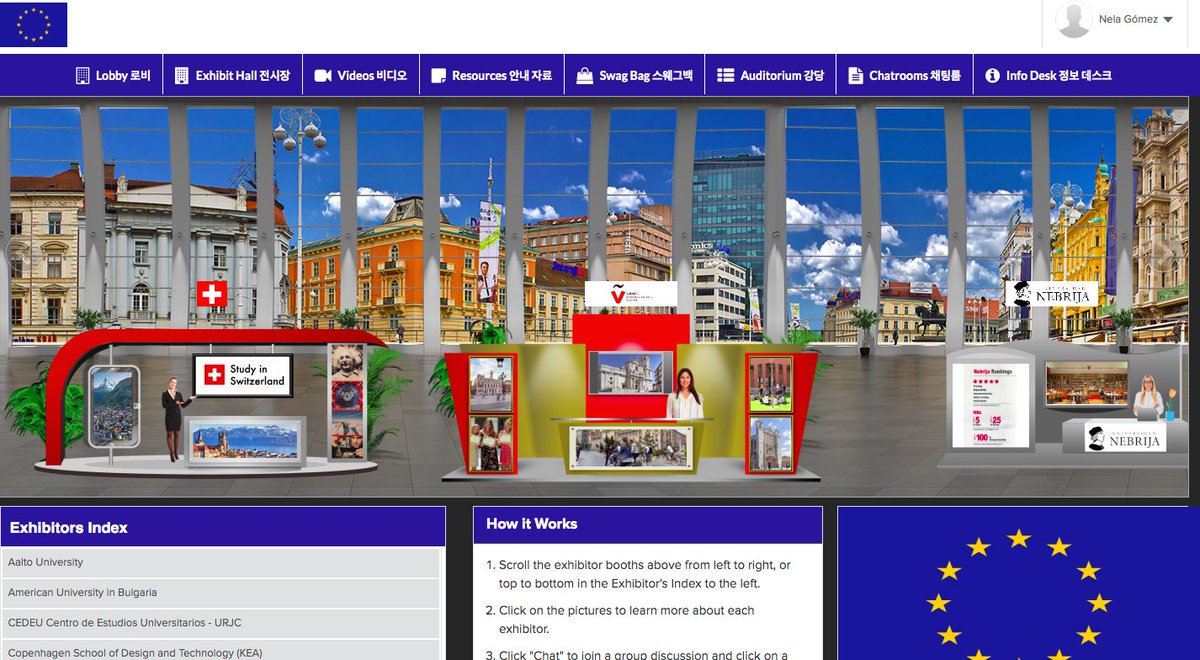This screenshot has width=1200, height=660.
Task: Click the bottom right tower photo on red booth
Action: 769,444
